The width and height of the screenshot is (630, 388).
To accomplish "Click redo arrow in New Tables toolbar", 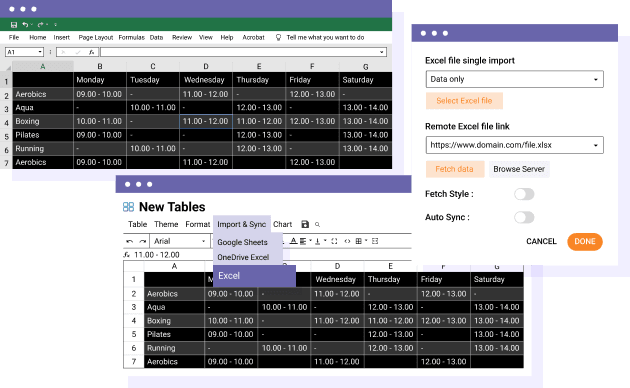I will coord(142,241).
